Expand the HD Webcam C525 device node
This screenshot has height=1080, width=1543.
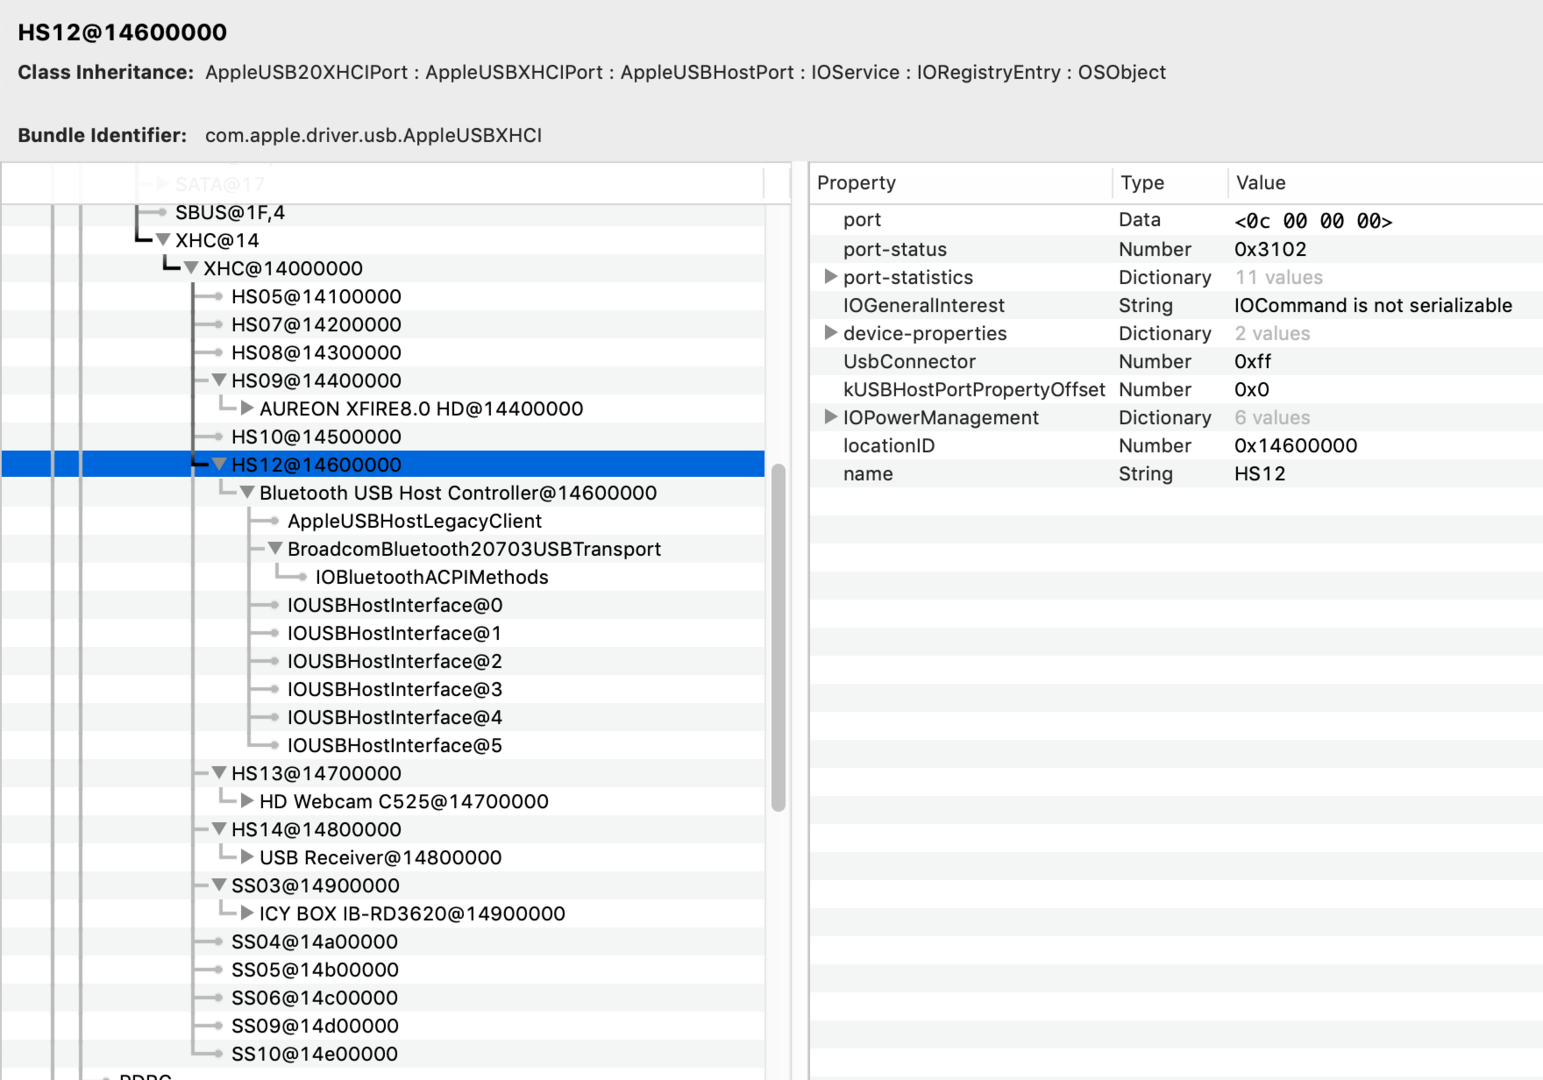247,801
